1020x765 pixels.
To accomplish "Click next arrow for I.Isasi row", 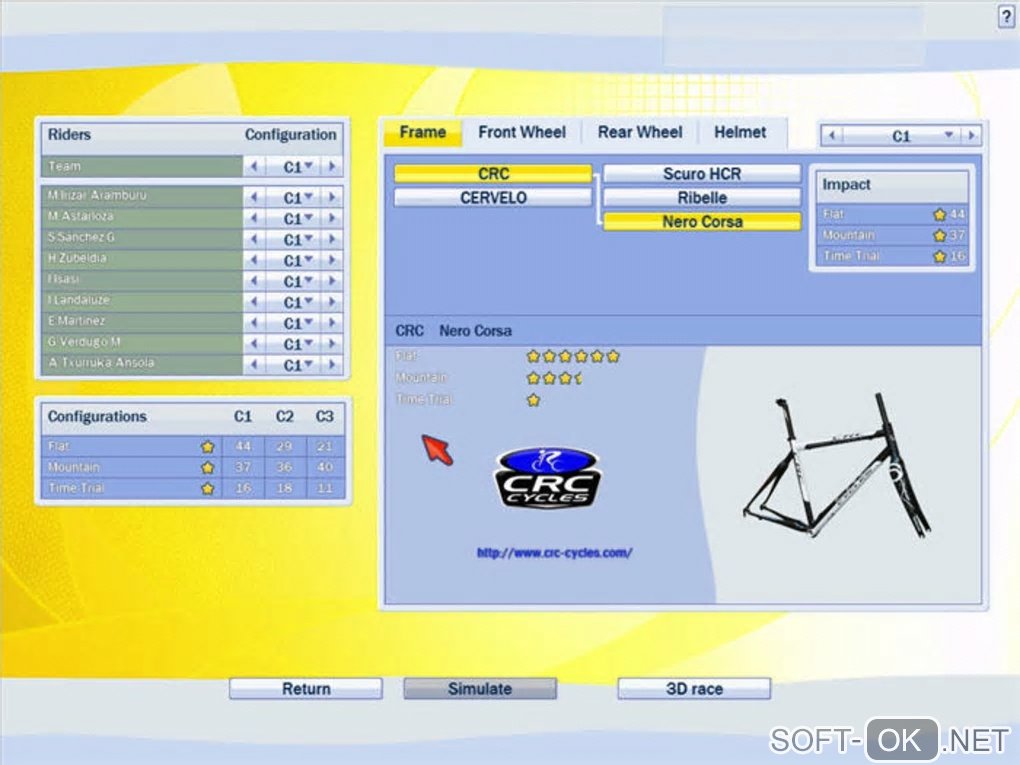I will [332, 280].
